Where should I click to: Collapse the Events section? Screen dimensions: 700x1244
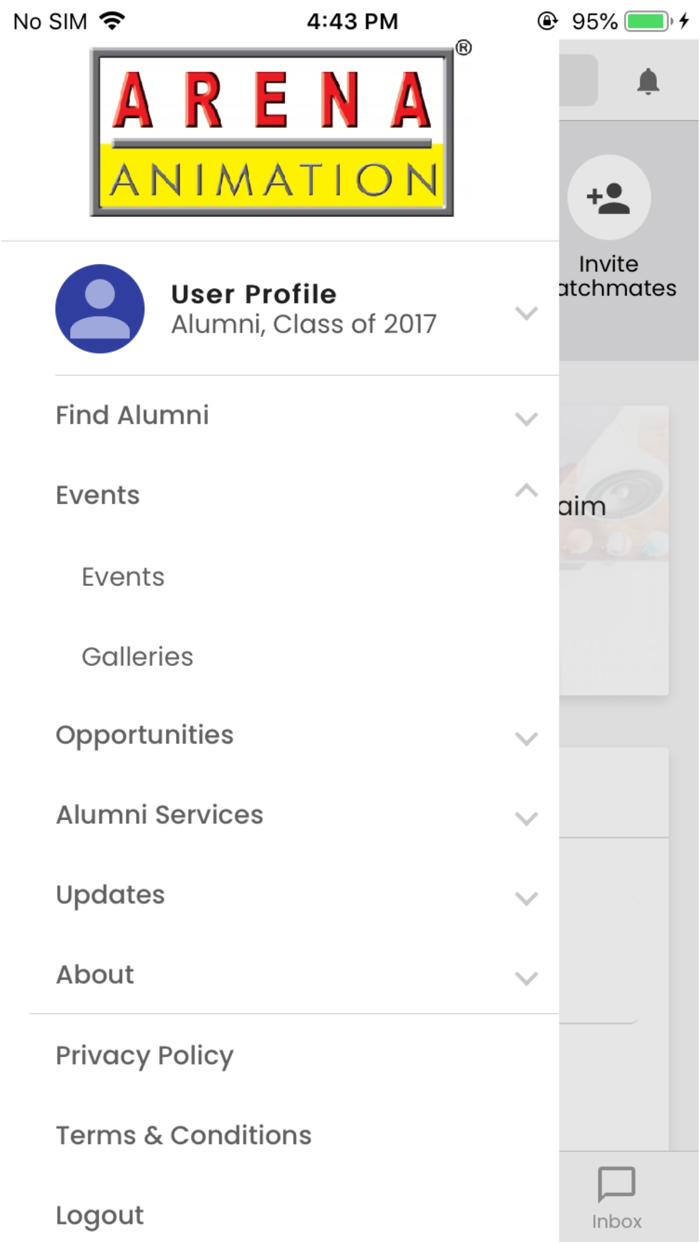click(x=525, y=490)
